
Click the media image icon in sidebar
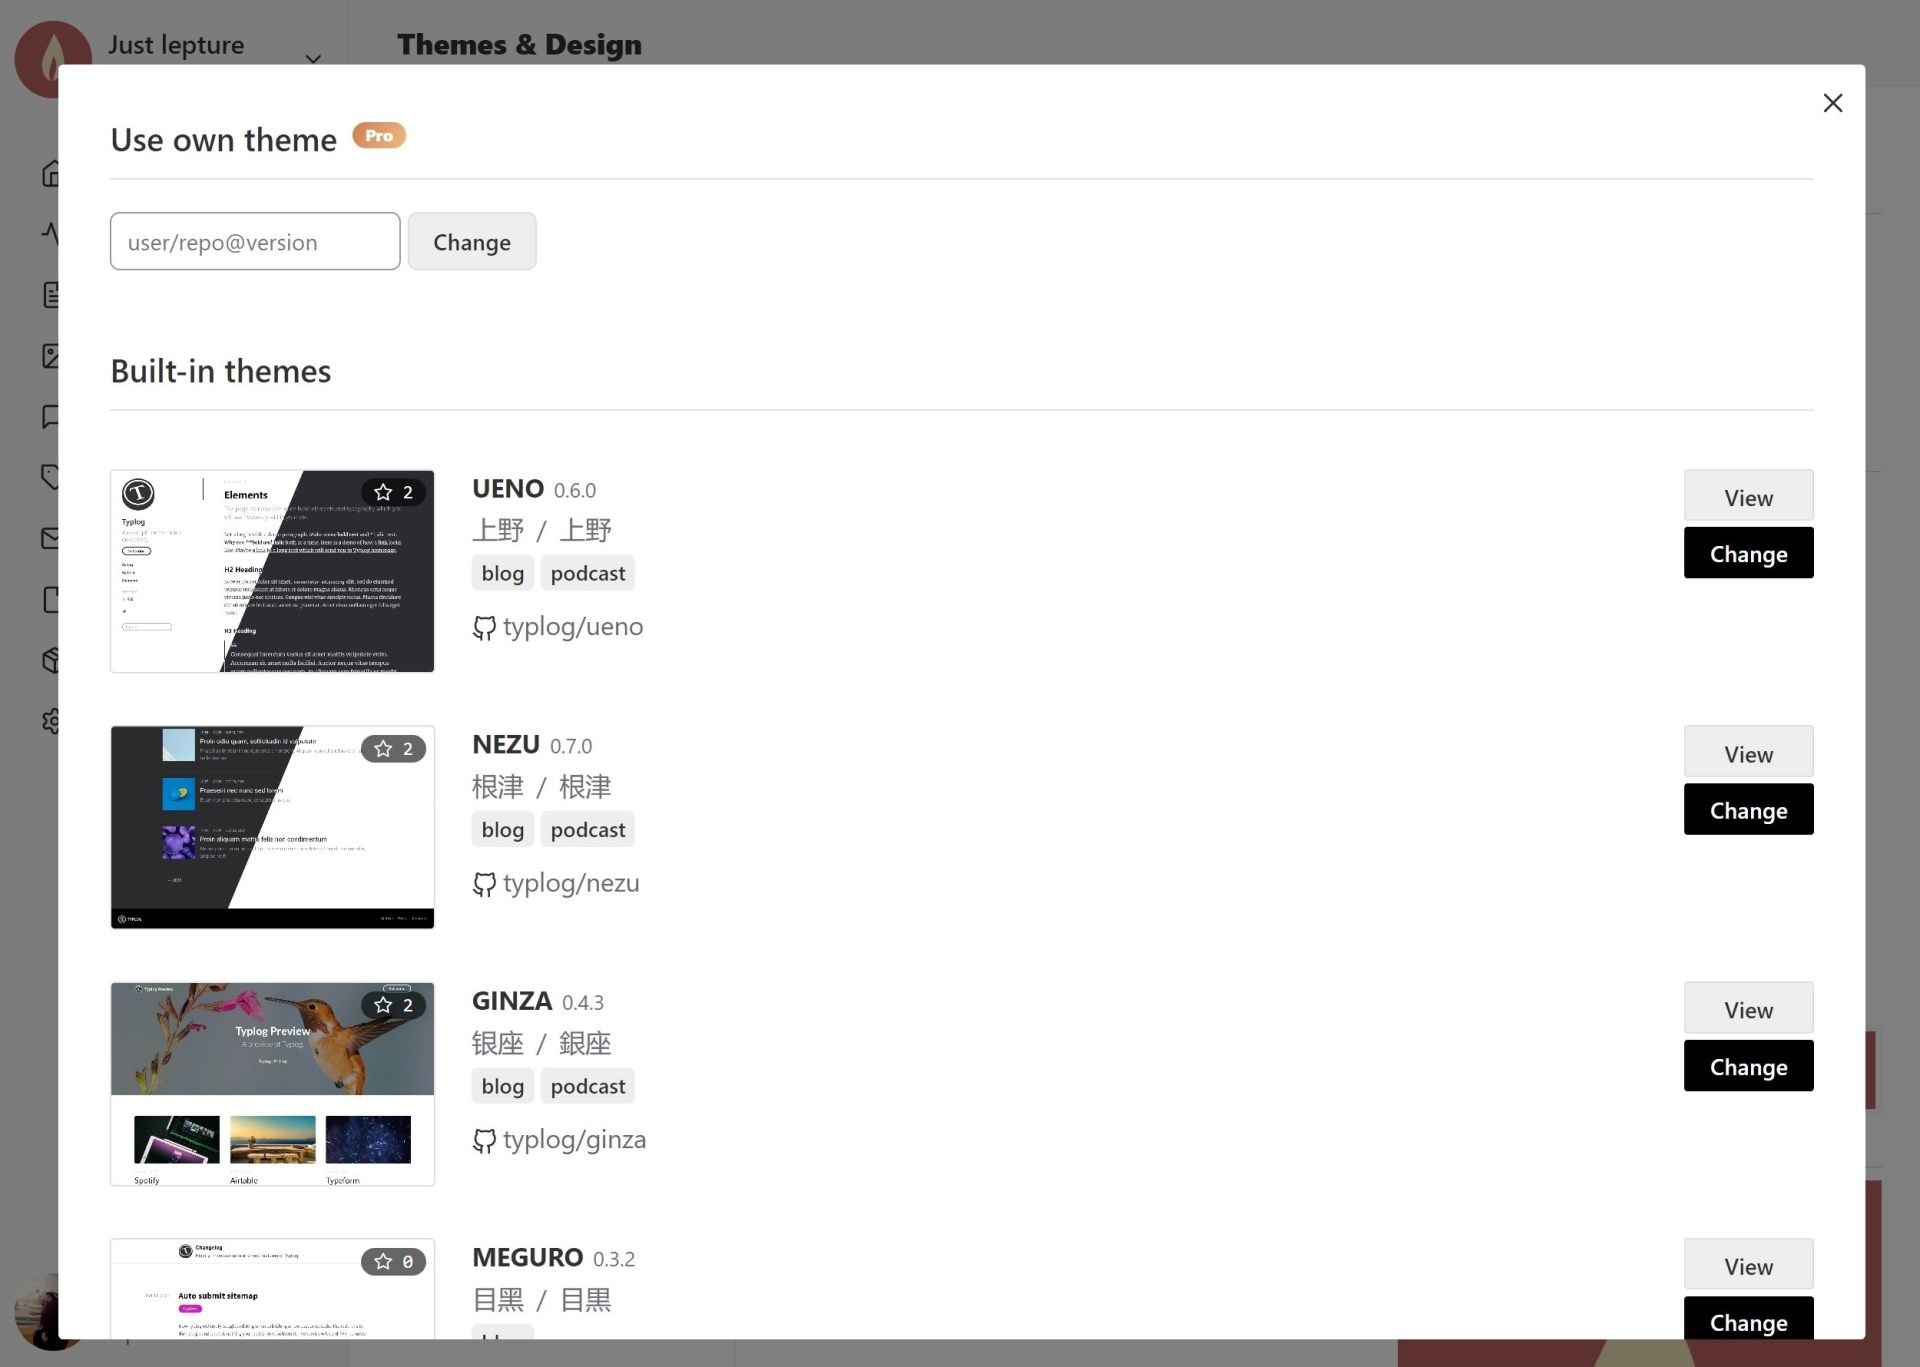click(x=52, y=356)
